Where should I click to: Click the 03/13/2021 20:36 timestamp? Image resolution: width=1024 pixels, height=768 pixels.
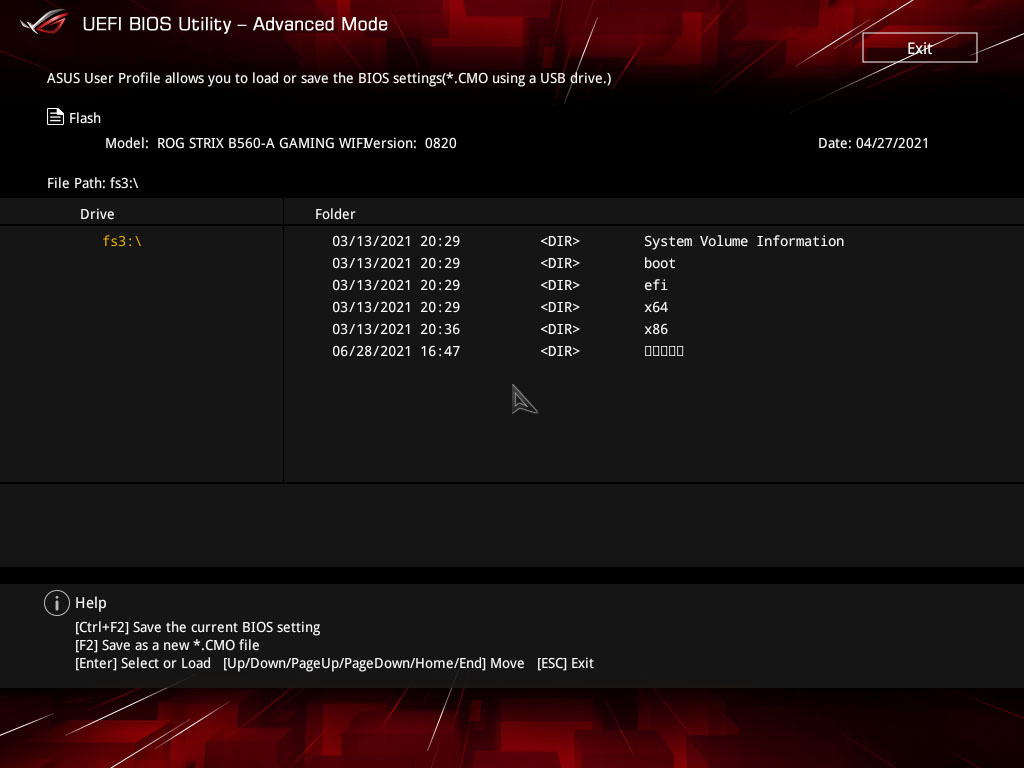click(x=396, y=329)
